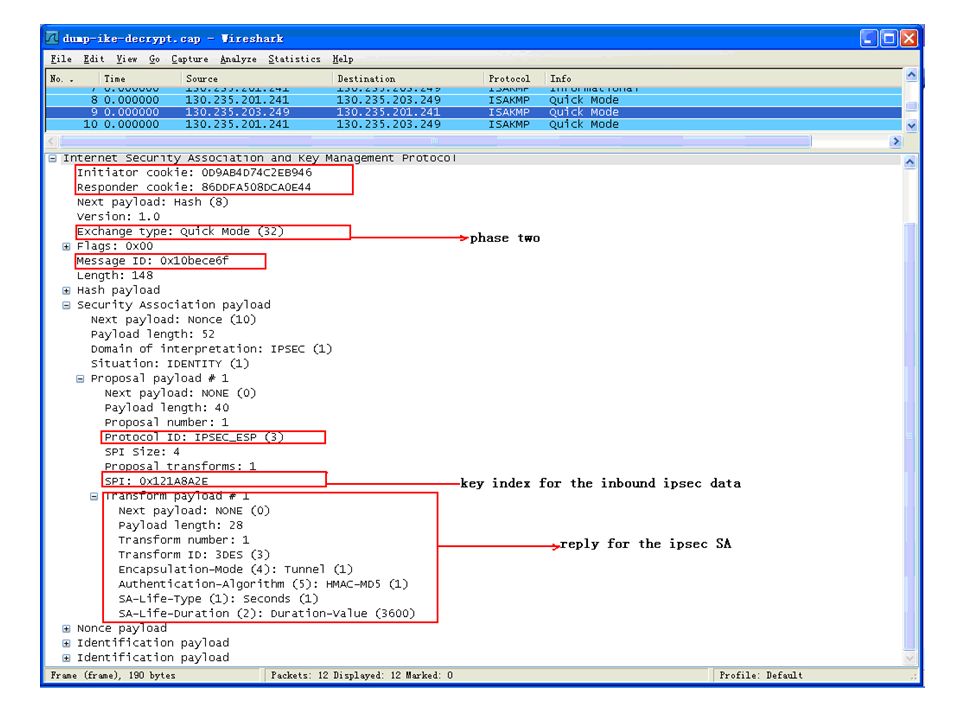
Task: Select the Initiator cookie field
Action: pos(194,173)
